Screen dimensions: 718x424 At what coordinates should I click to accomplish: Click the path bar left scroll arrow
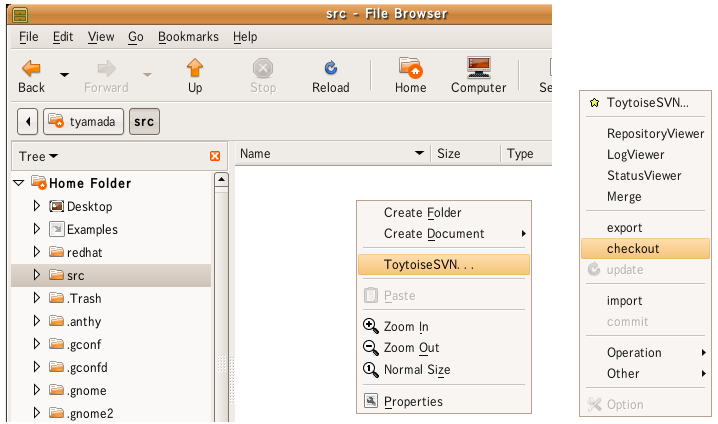pos(27,122)
